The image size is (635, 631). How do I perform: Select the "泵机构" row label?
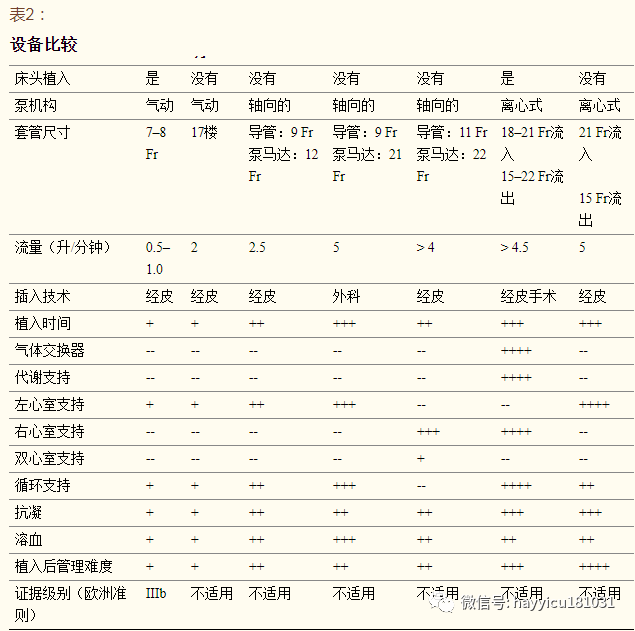coord(36,106)
